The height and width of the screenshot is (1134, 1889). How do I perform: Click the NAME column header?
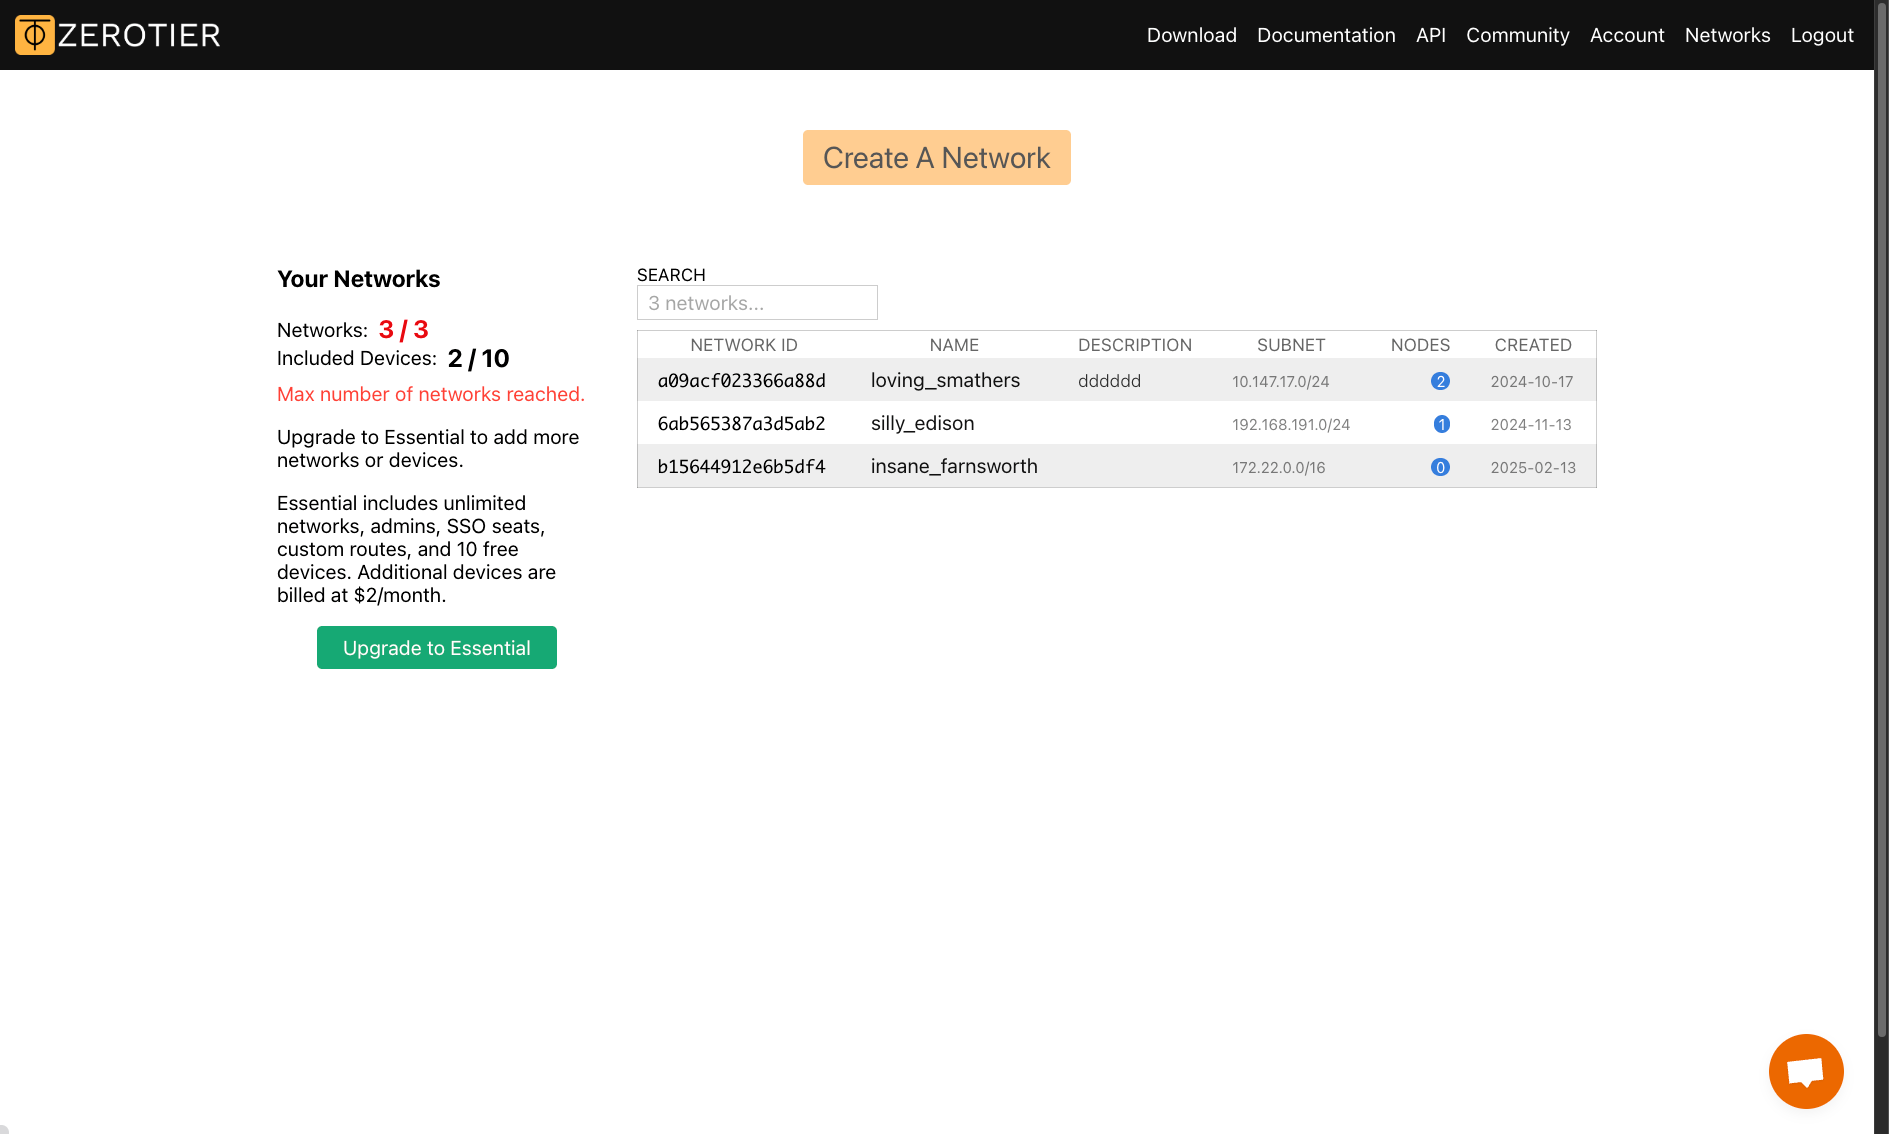click(954, 344)
